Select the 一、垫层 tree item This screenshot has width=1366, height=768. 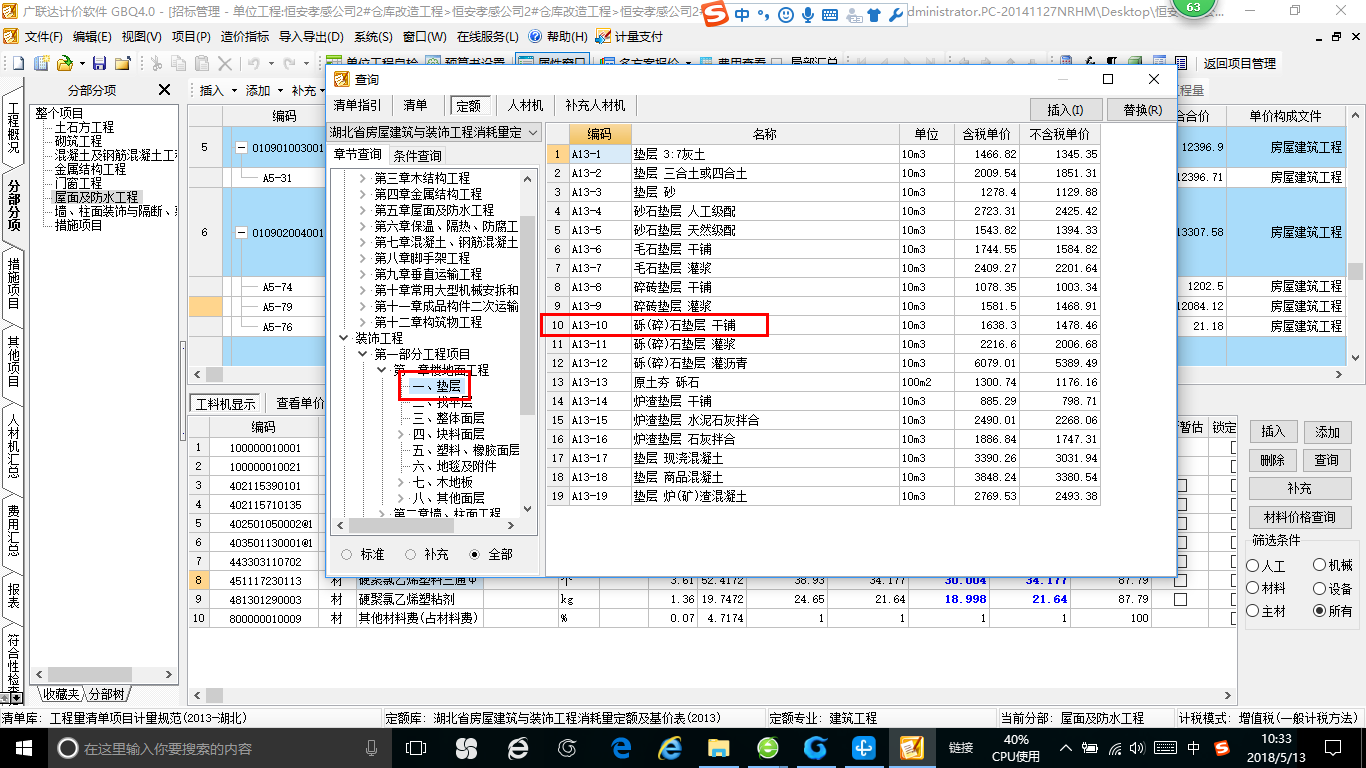click(x=437, y=386)
